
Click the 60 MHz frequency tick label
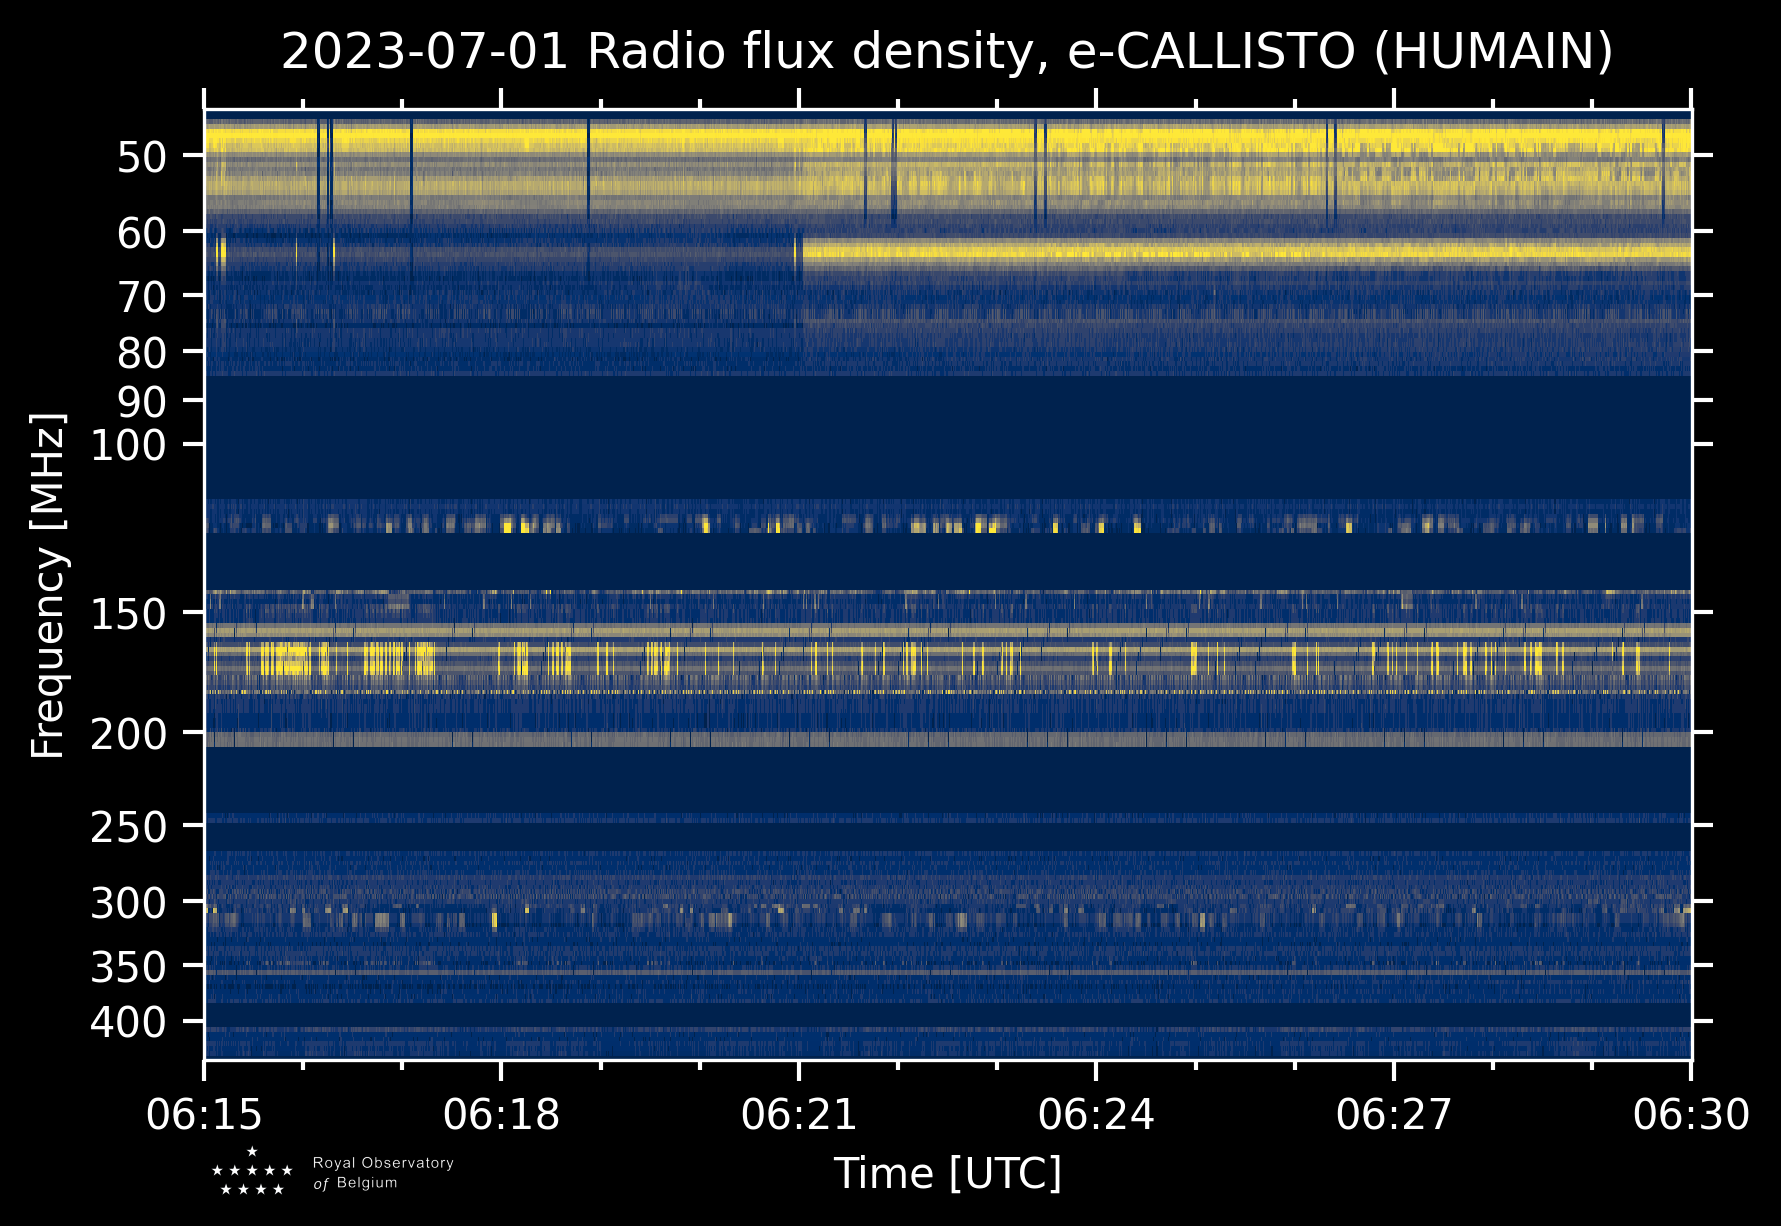pos(141,233)
